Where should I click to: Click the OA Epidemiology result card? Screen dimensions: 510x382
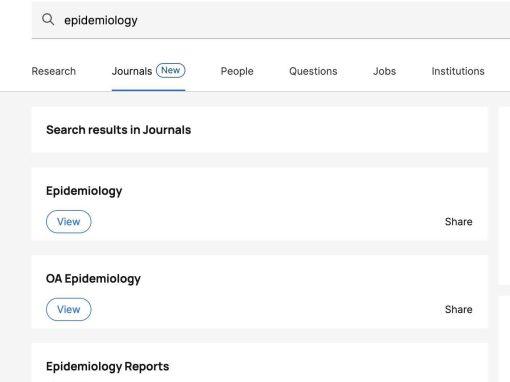(260, 292)
